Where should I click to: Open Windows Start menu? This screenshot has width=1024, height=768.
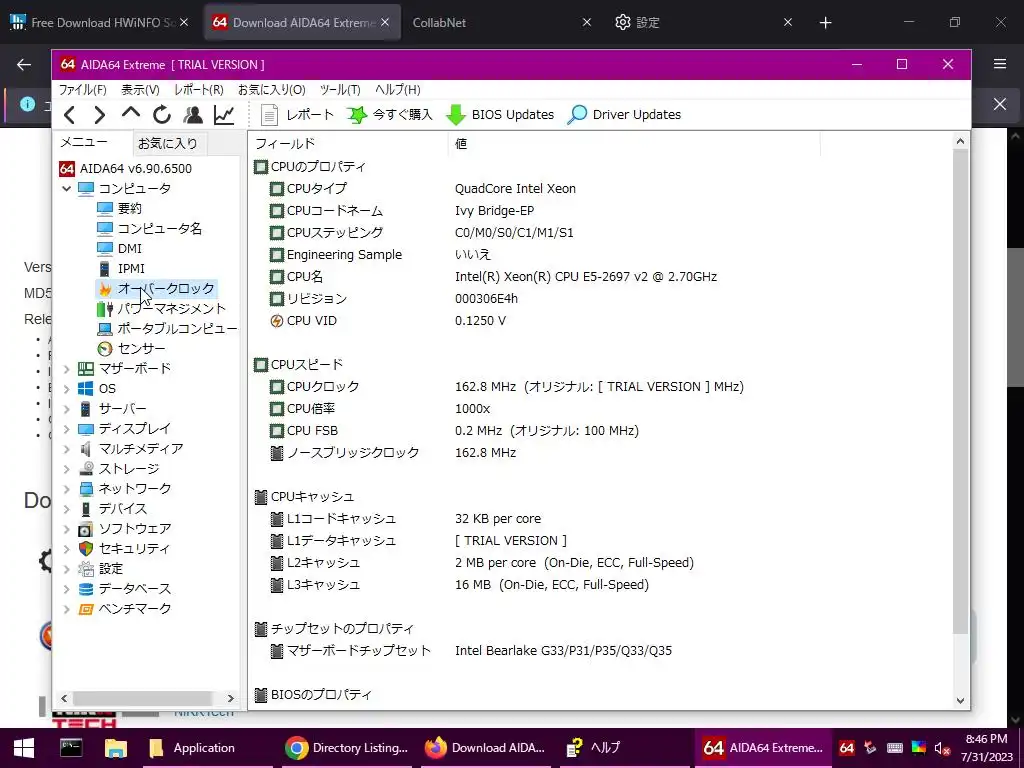pyautogui.click(x=24, y=748)
